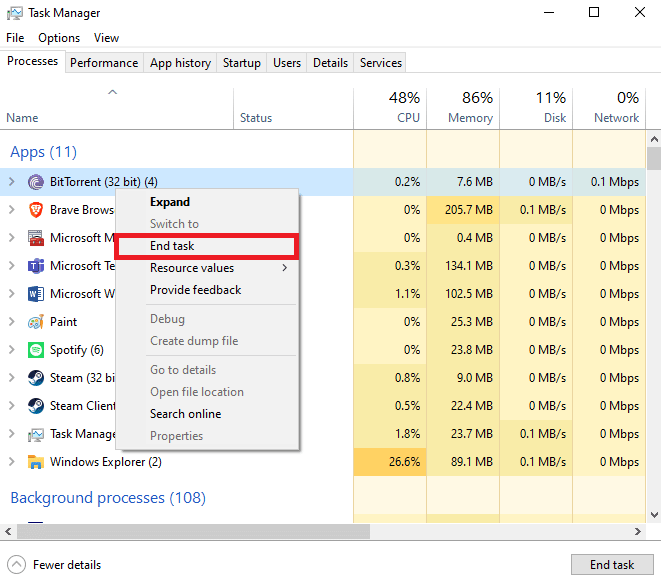Expand the Brave Browser process group
Screen dimensions: 661x587
[x=12, y=210]
